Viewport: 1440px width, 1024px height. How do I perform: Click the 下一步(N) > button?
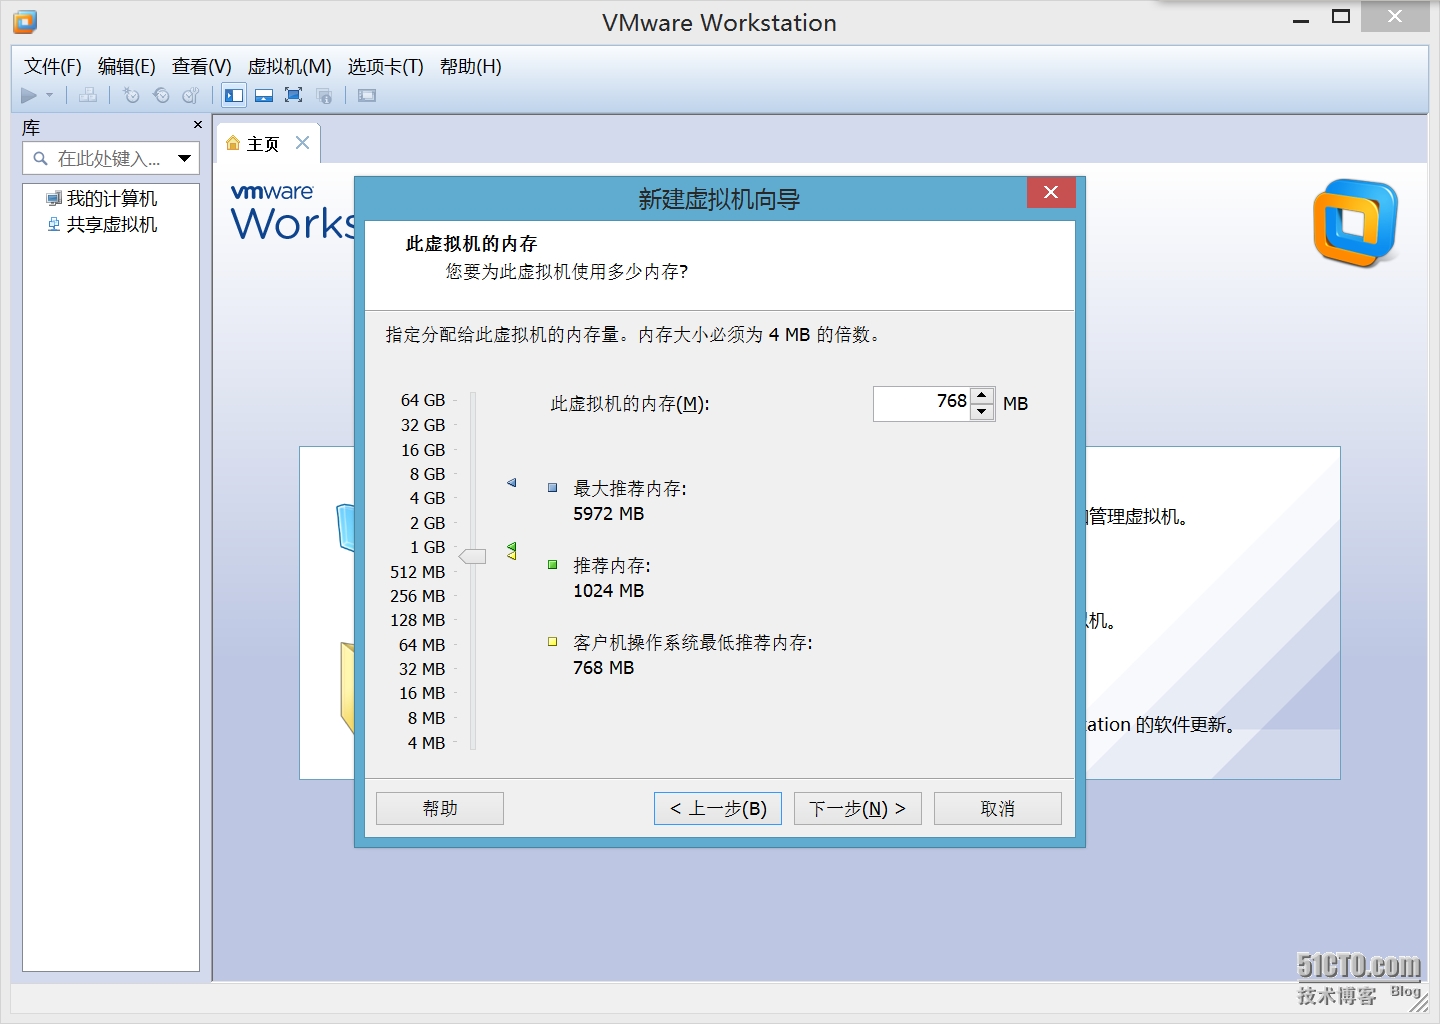click(858, 808)
